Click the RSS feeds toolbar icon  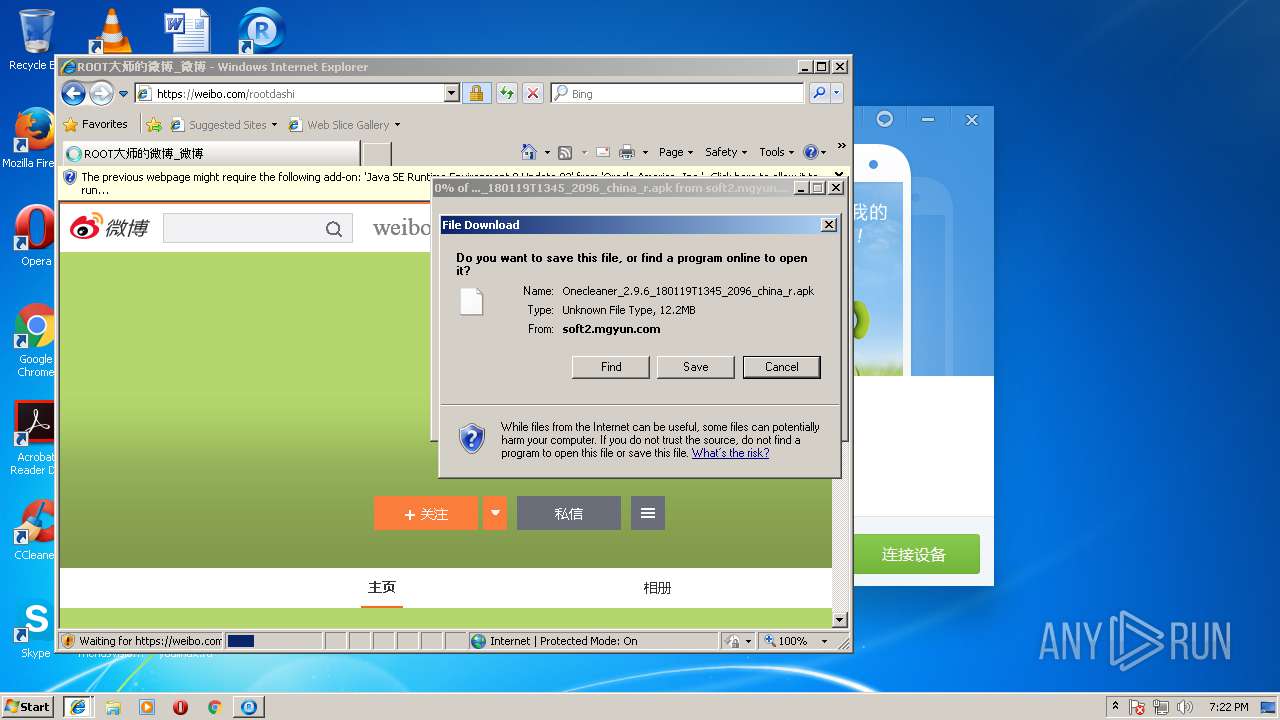[565, 152]
